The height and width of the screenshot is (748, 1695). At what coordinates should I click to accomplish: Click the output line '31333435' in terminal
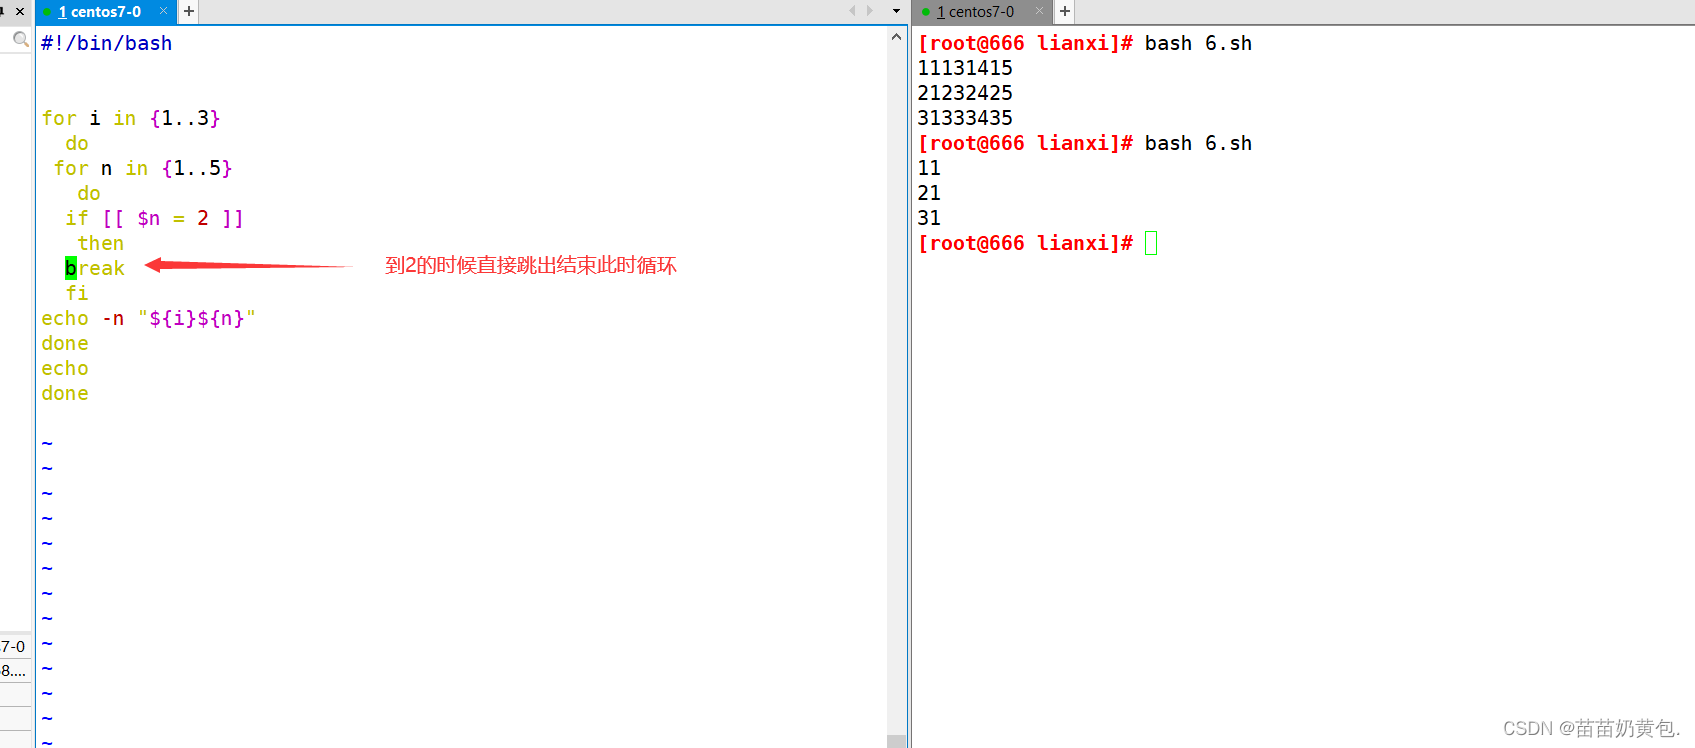pos(965,118)
